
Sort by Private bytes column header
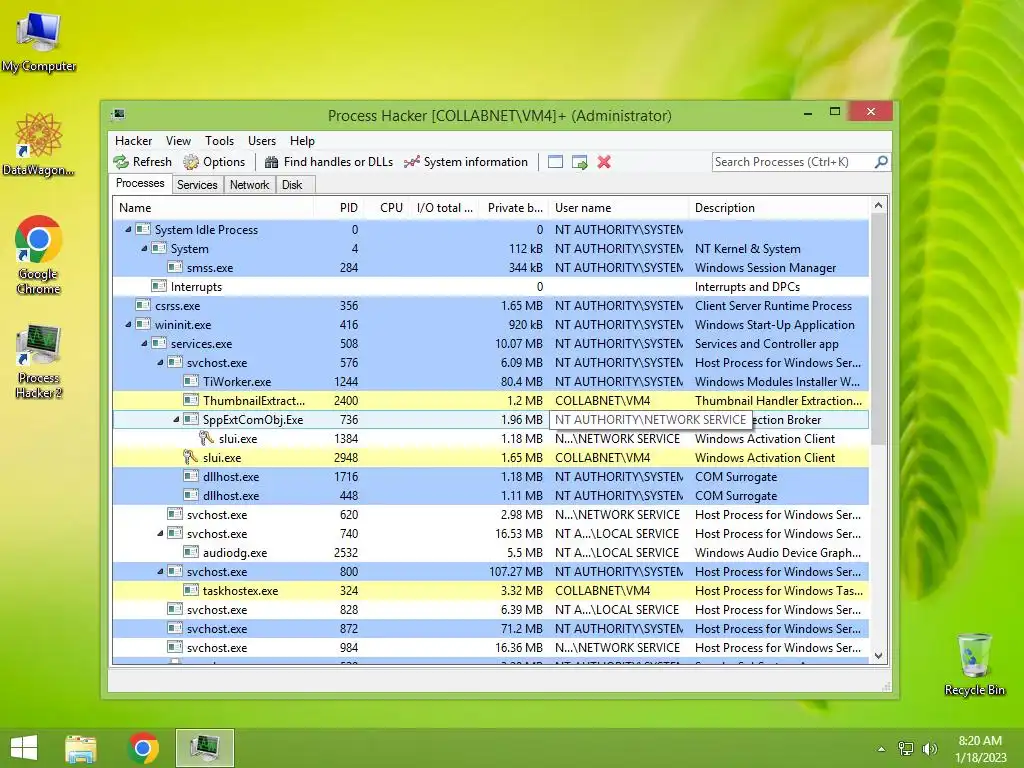[x=514, y=208]
